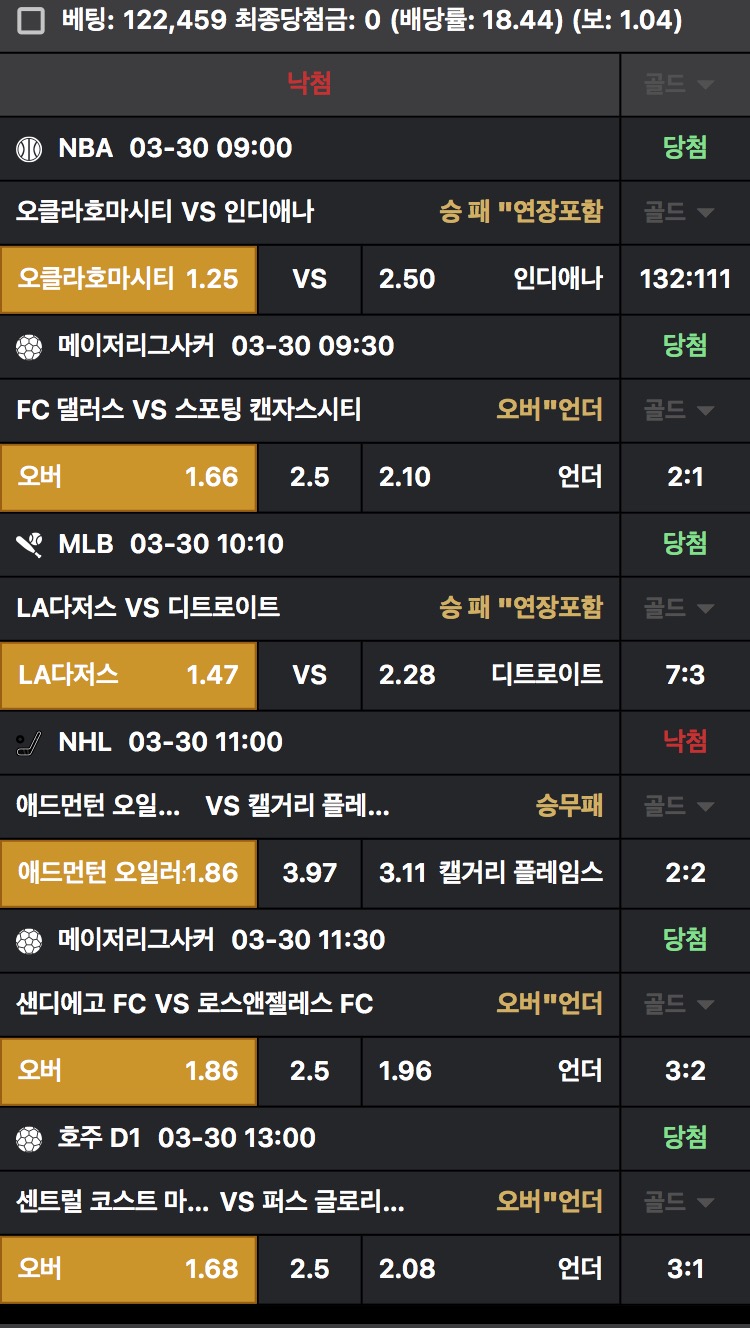Click the soccer ball icon for 03-30 09:30 match
Image resolution: width=750 pixels, height=1328 pixels.
(30, 347)
